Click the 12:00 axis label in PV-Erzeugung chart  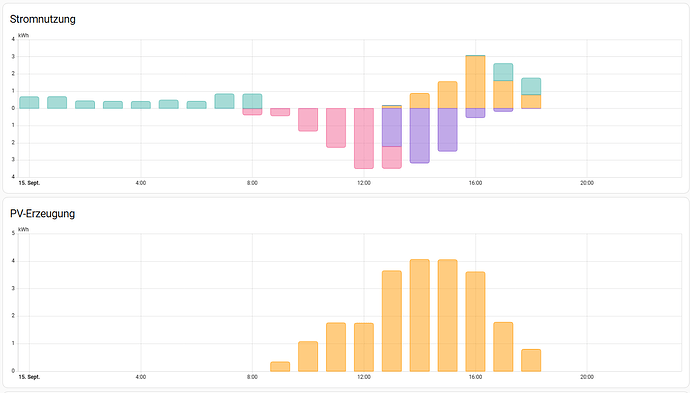coord(364,377)
